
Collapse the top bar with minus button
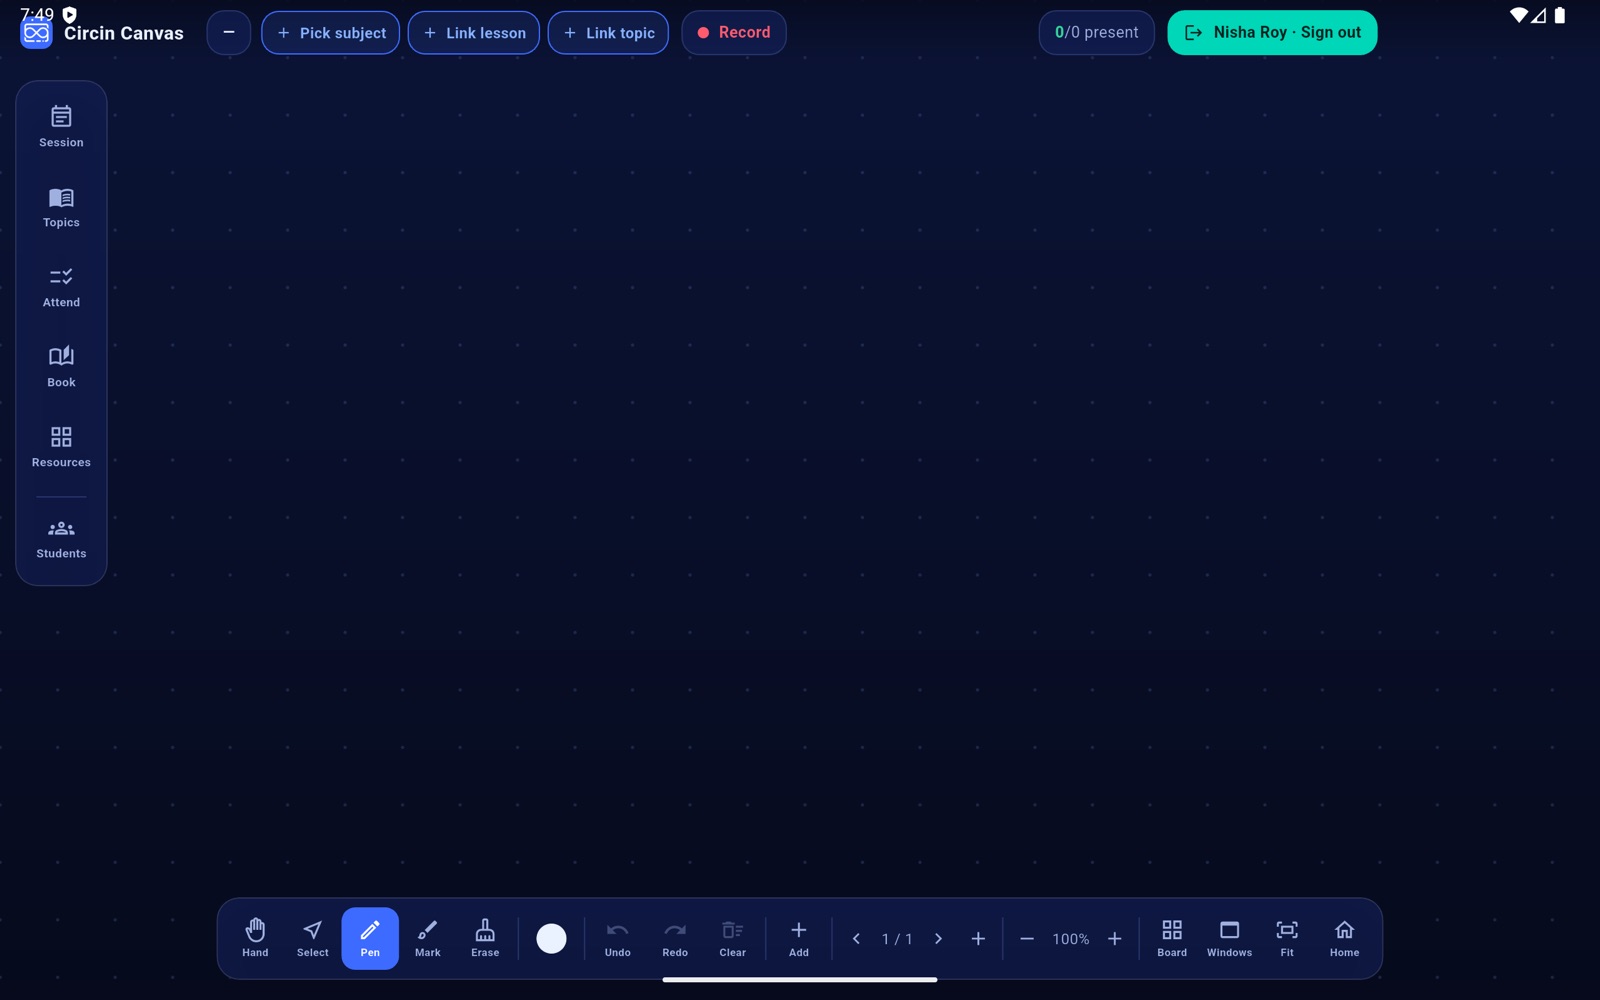click(x=229, y=32)
